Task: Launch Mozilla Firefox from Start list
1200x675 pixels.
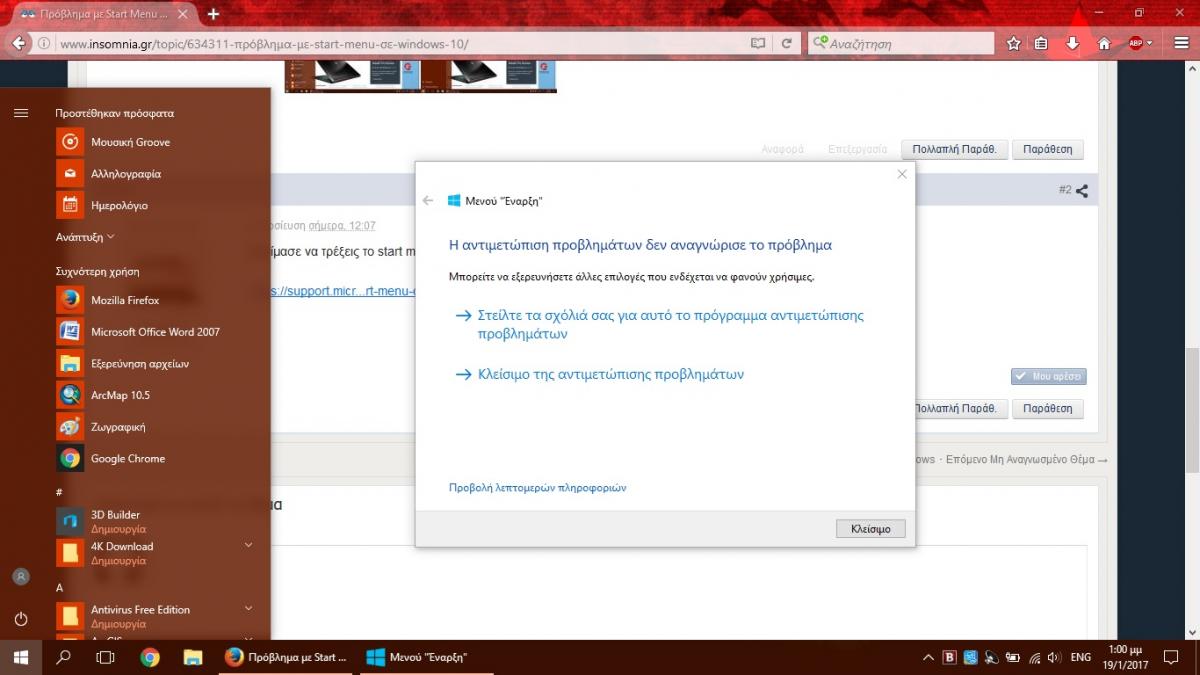Action: [162, 300]
